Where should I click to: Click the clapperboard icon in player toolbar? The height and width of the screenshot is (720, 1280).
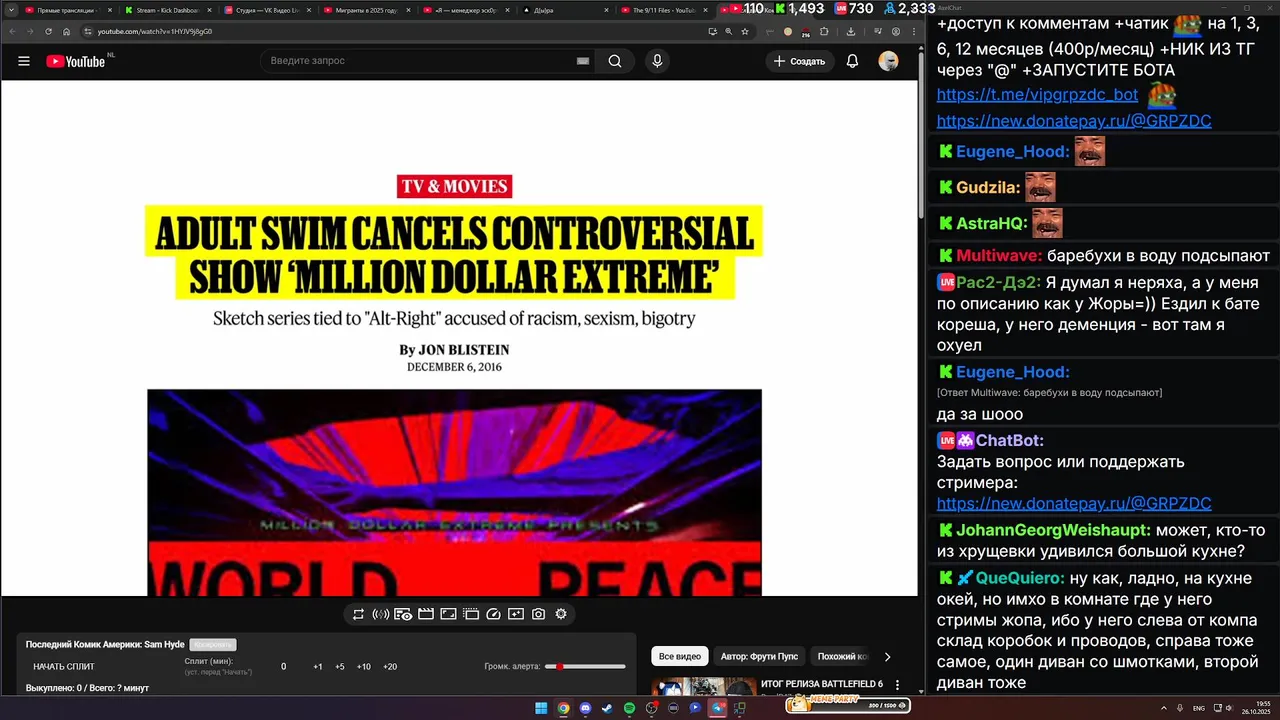pos(425,614)
